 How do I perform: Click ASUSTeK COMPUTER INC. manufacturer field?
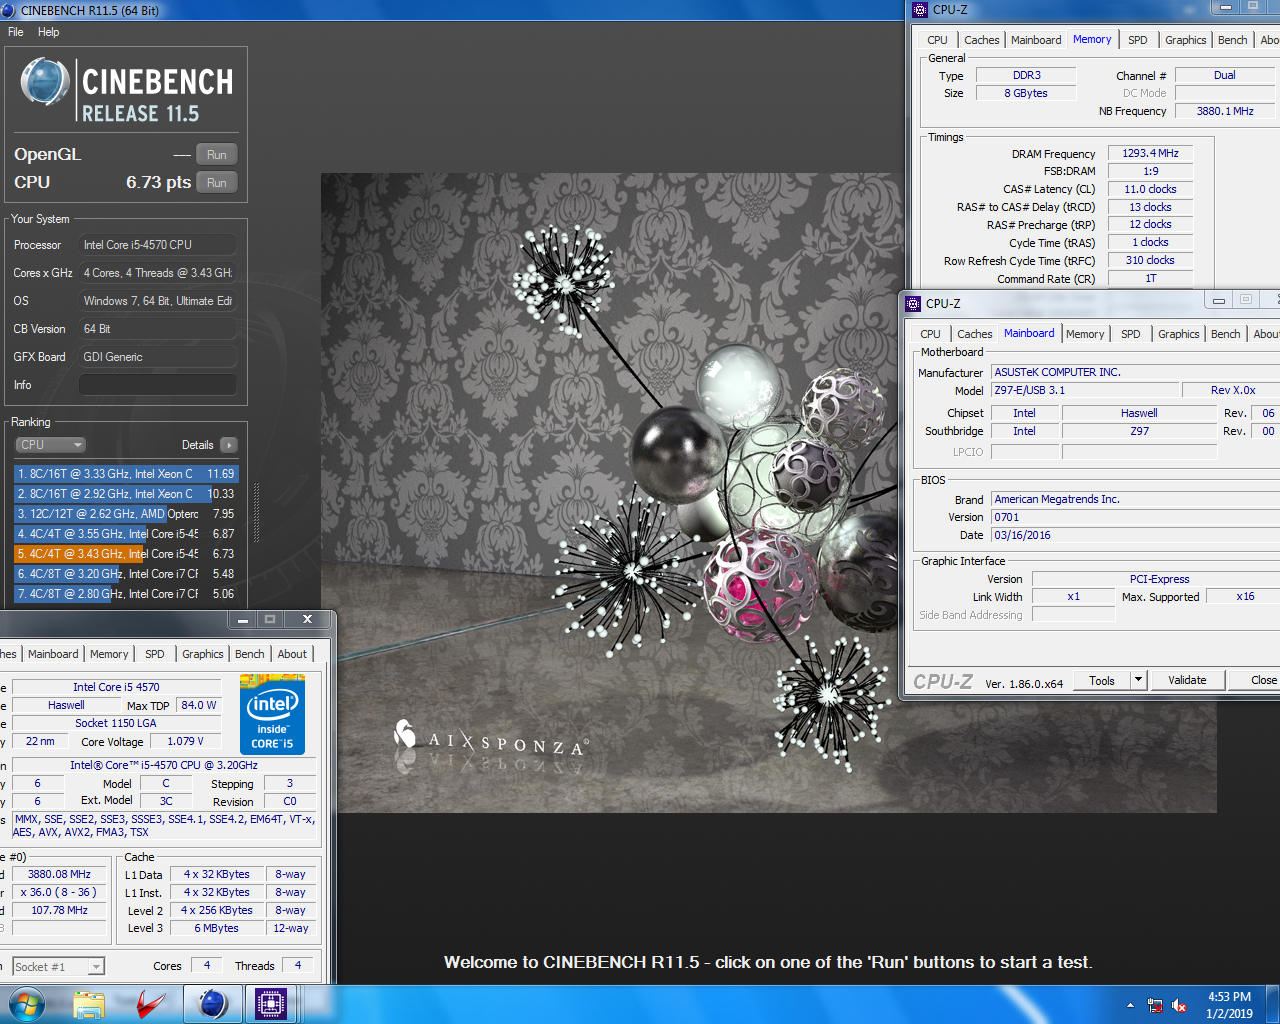click(1135, 372)
